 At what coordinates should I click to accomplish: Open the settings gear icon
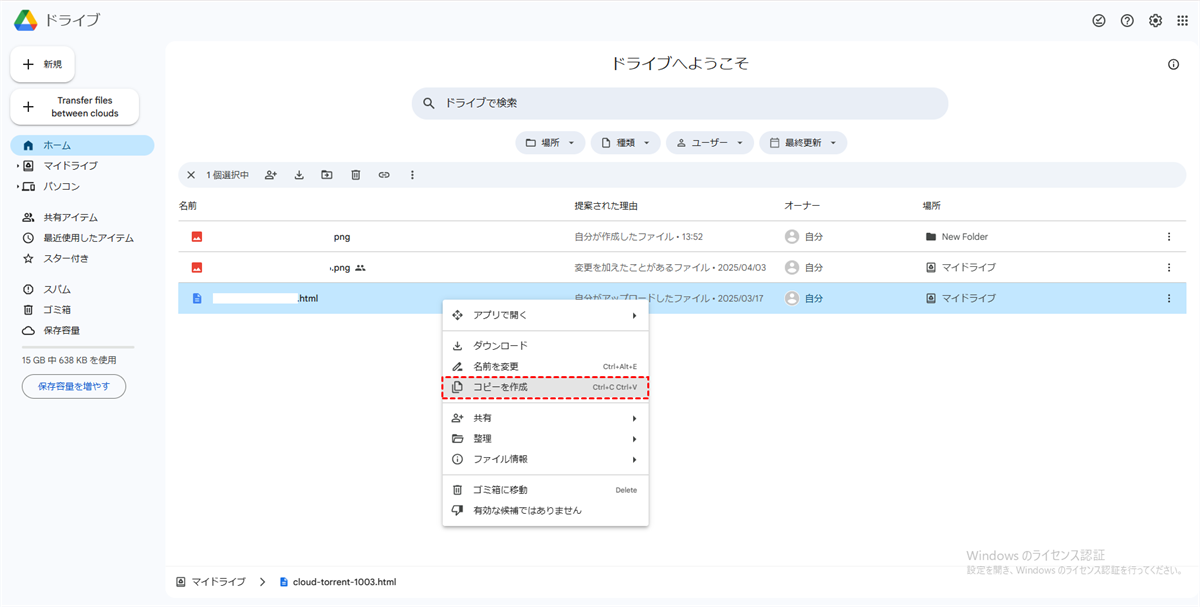click(1155, 21)
